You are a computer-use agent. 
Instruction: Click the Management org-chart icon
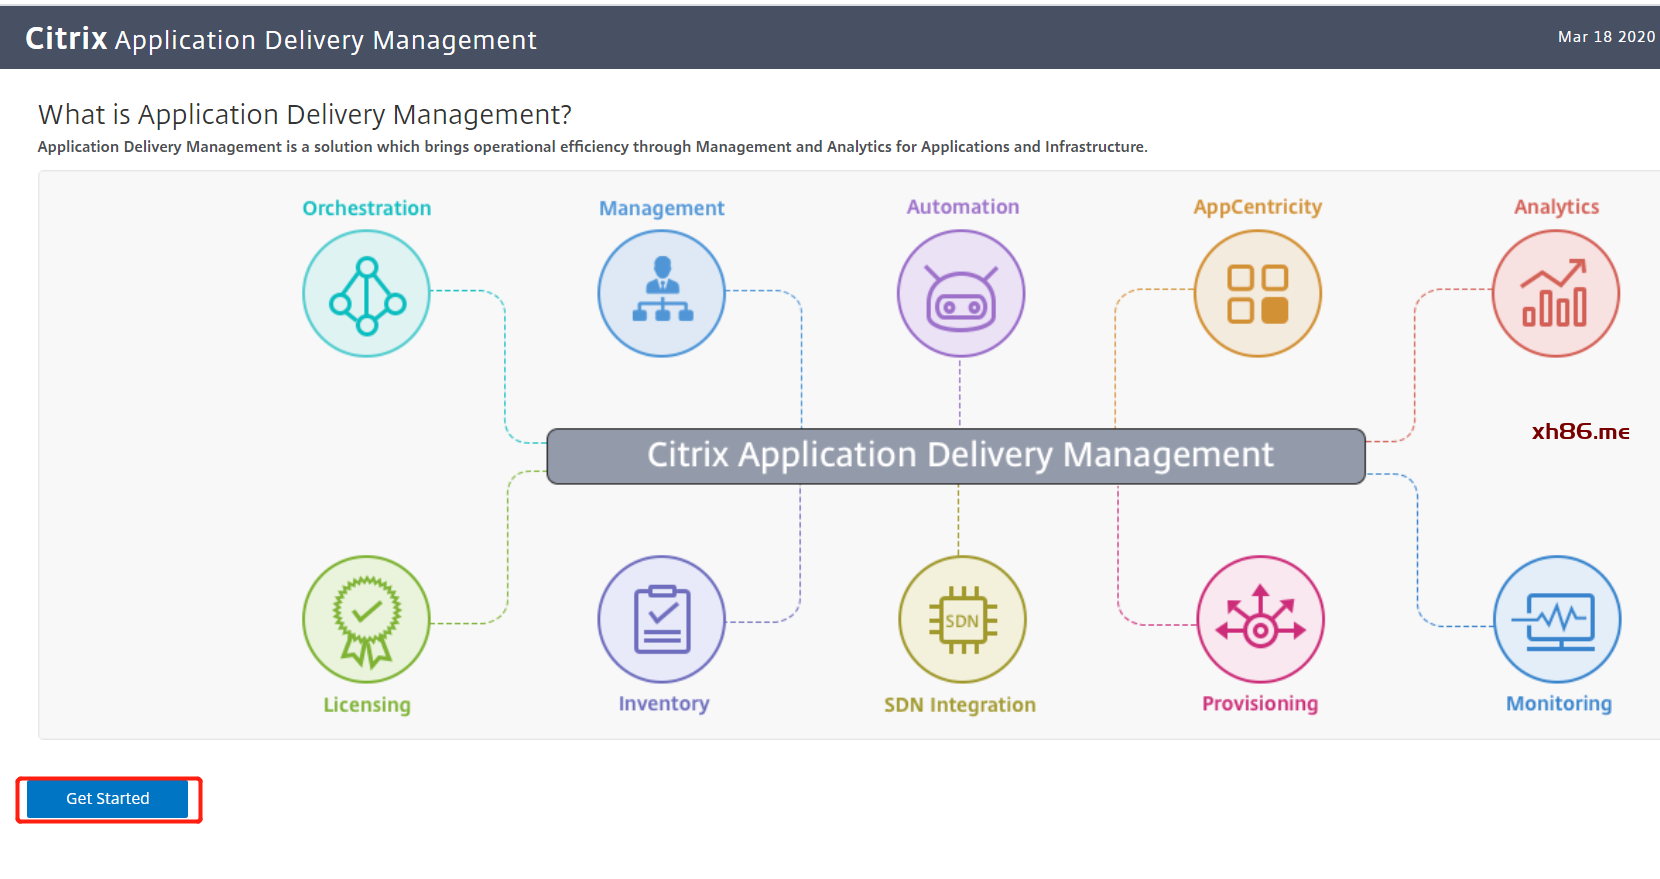[662, 293]
